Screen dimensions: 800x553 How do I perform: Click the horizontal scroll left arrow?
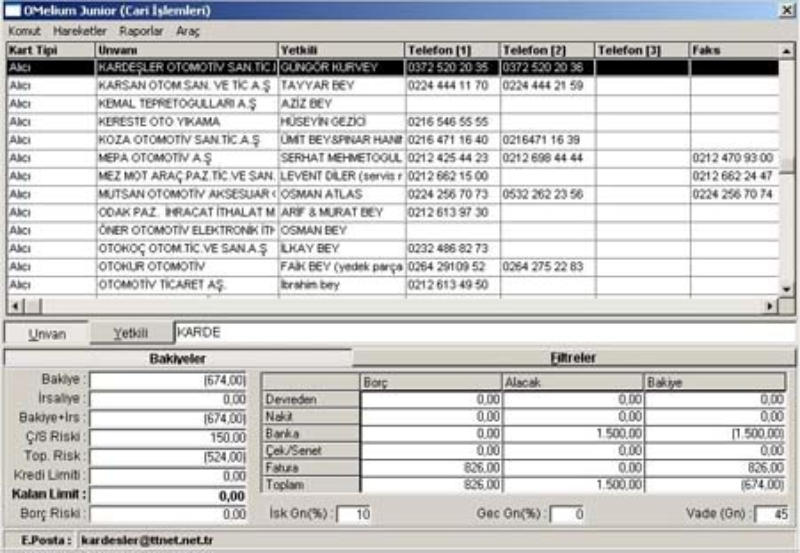[x=15, y=306]
